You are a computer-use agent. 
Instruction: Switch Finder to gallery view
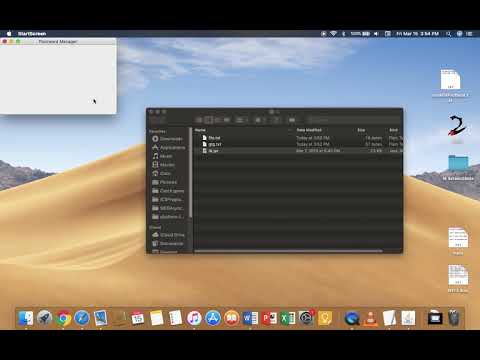click(x=227, y=120)
